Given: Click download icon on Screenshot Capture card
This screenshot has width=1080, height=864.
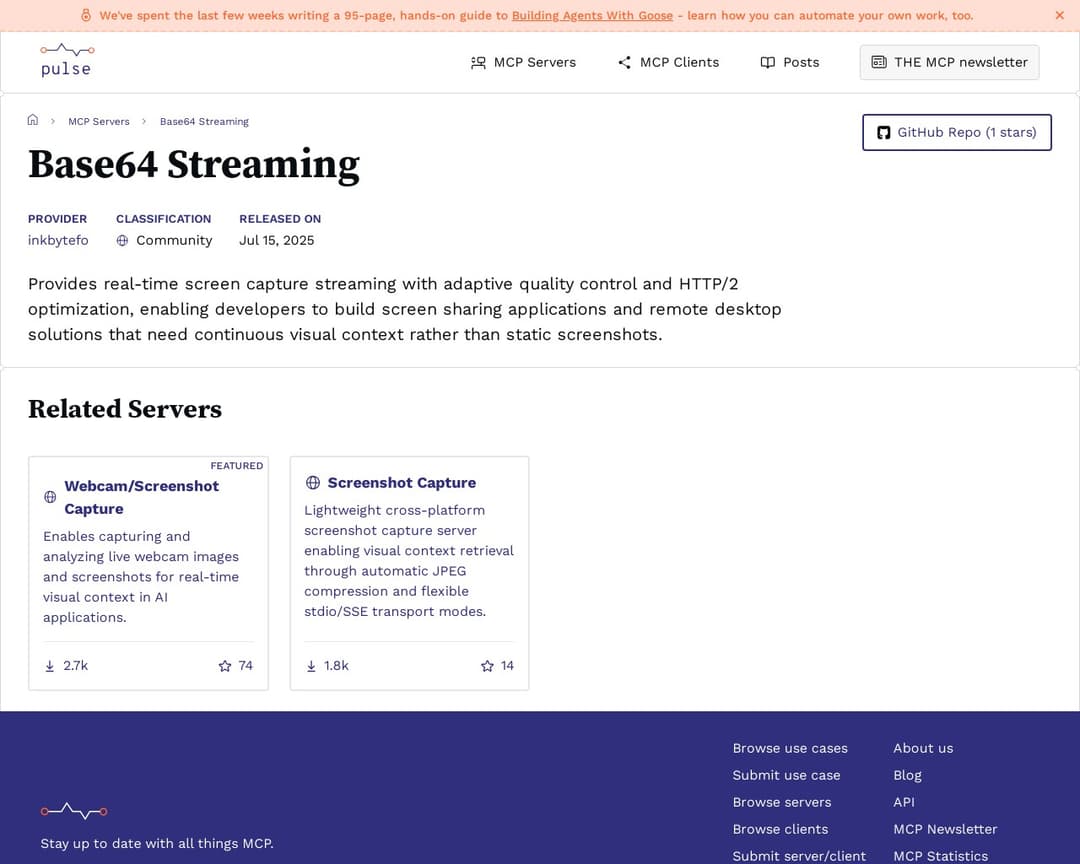Looking at the screenshot, I should tap(311, 666).
